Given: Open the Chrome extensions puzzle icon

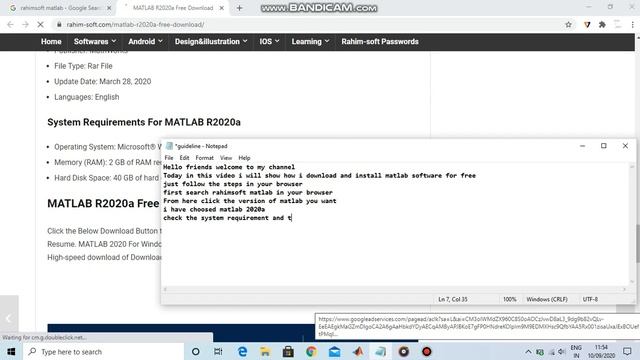Looking at the screenshot, I should pyautogui.click(x=602, y=24).
